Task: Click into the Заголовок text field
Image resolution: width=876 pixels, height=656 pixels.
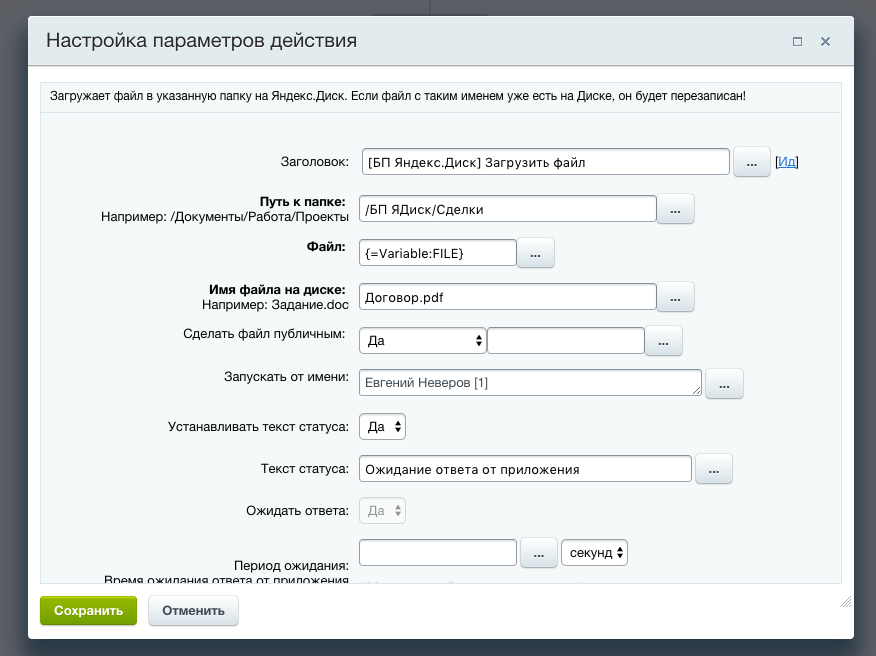Action: tap(545, 162)
